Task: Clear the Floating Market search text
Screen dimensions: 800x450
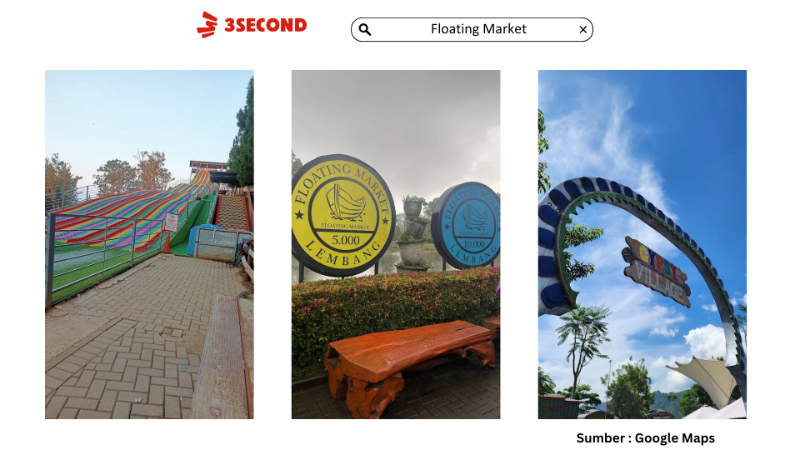Action: pyautogui.click(x=583, y=30)
